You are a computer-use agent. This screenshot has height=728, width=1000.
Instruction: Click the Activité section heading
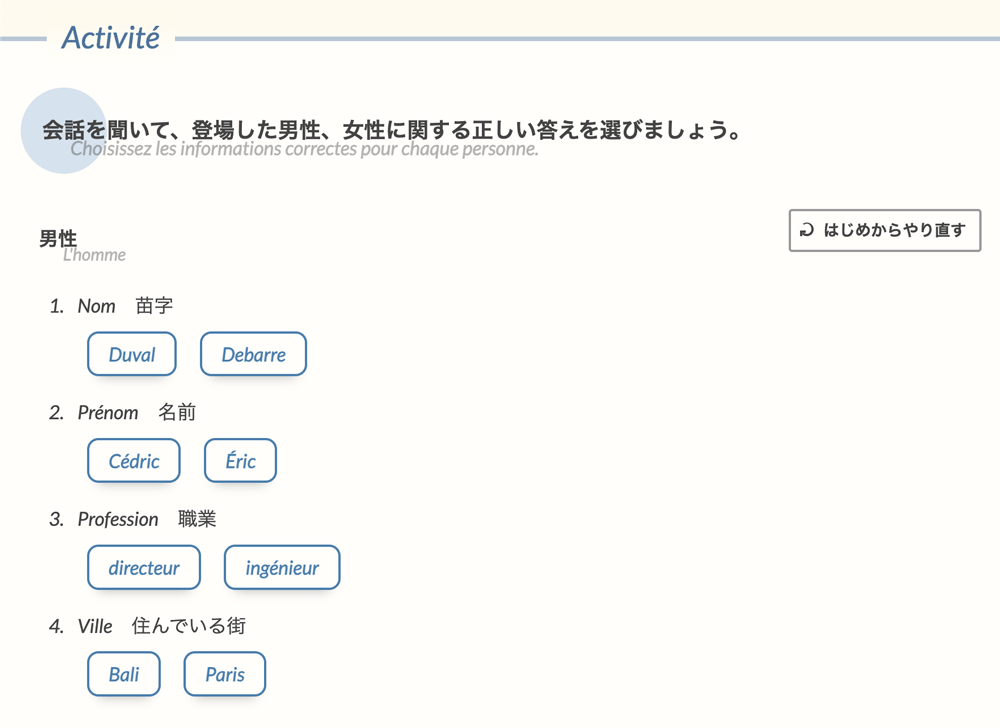click(x=110, y=38)
